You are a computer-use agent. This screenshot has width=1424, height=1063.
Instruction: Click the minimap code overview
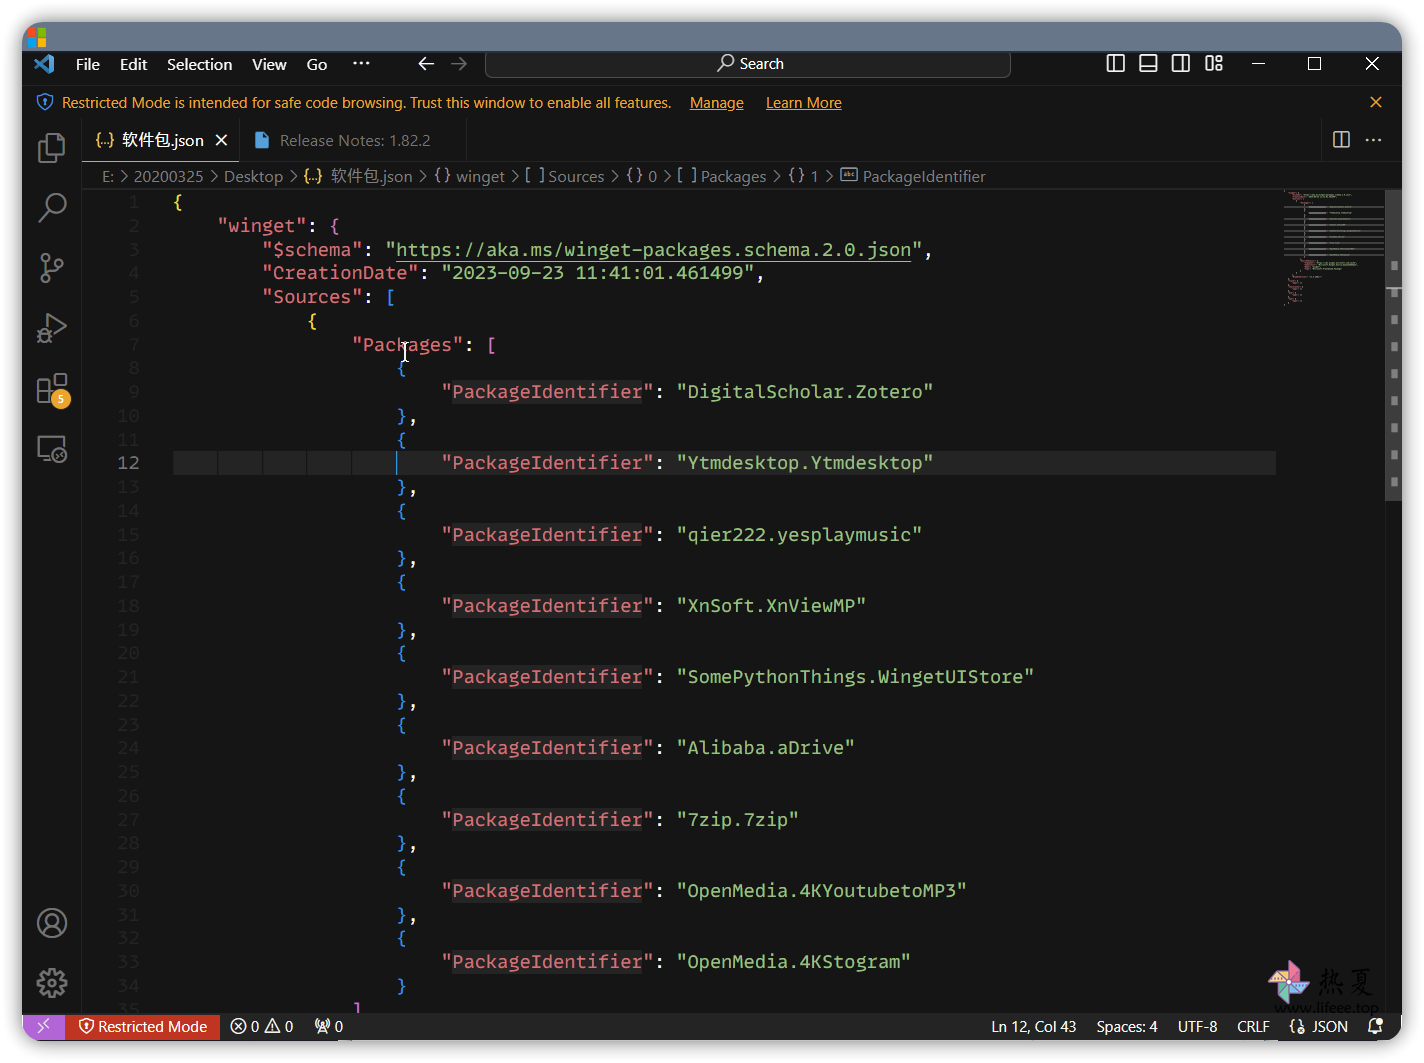(x=1334, y=247)
